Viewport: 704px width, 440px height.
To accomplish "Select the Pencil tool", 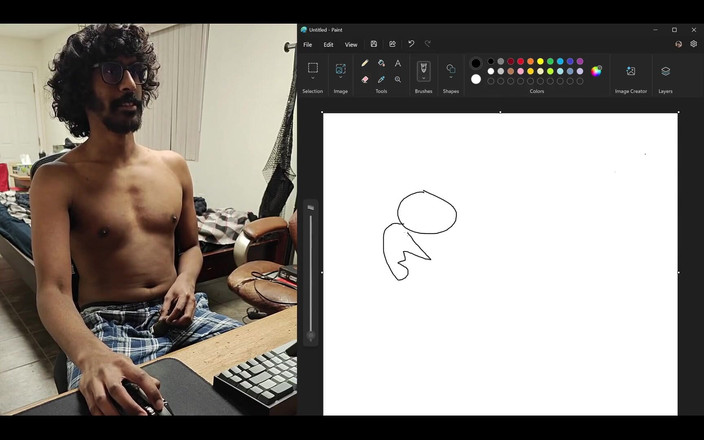I will tap(365, 63).
